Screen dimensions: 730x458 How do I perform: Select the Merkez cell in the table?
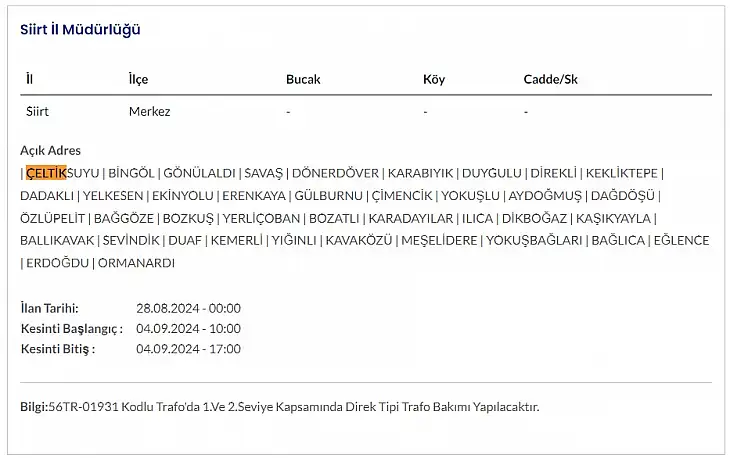point(149,112)
